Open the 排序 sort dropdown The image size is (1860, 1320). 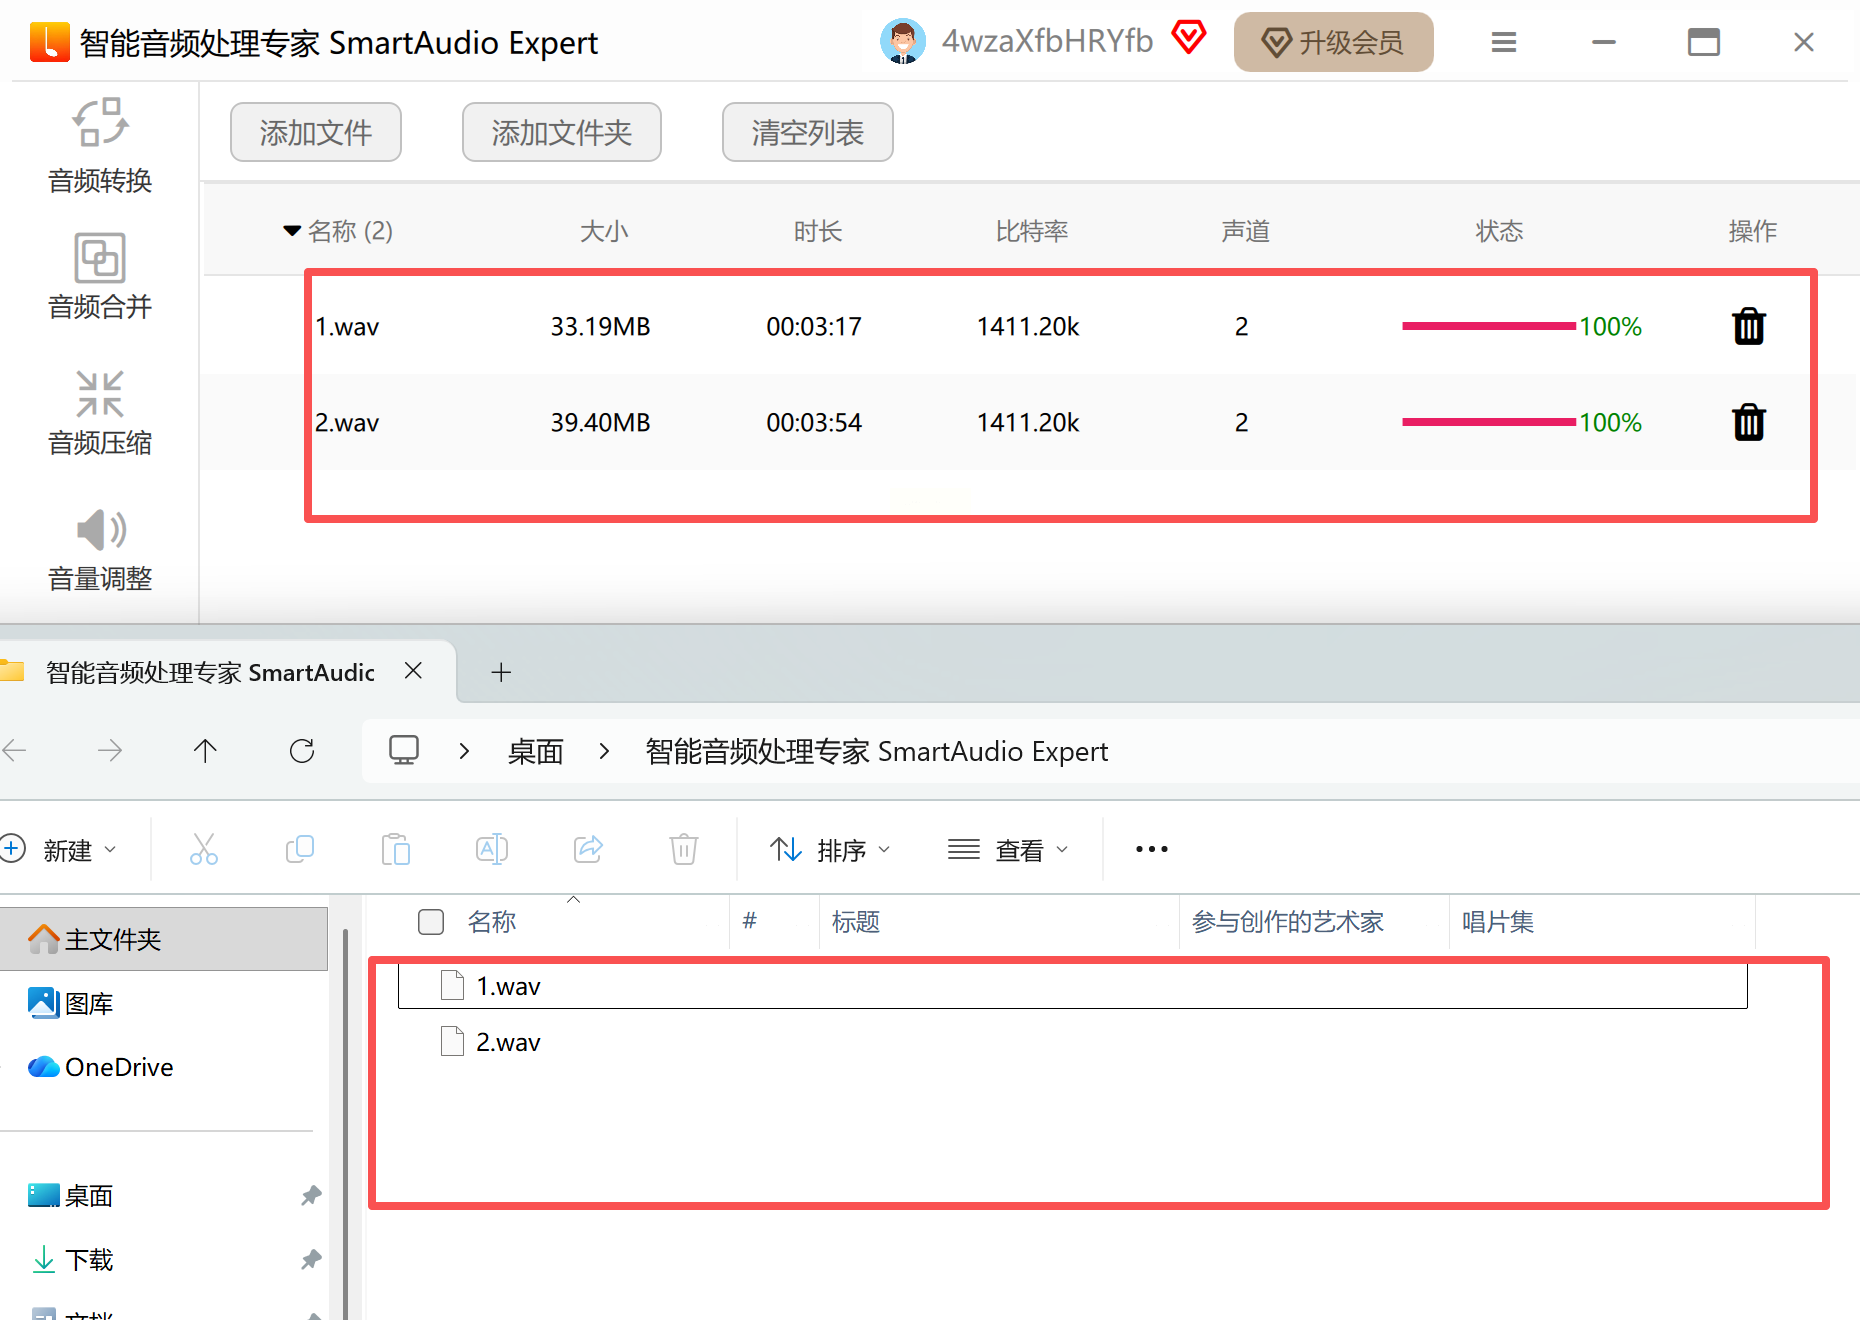coord(830,849)
